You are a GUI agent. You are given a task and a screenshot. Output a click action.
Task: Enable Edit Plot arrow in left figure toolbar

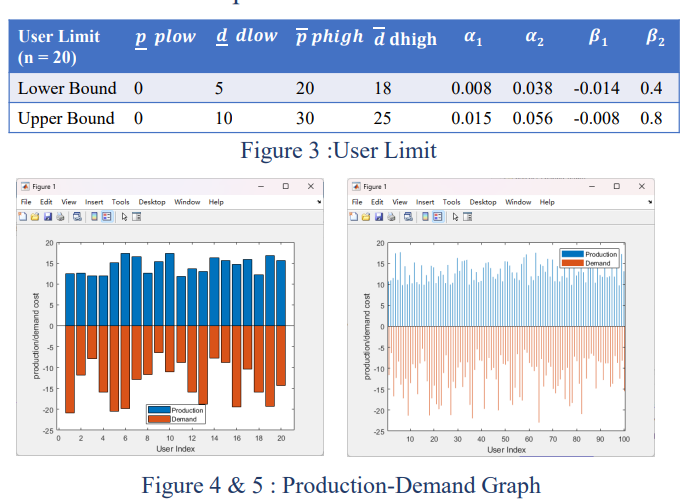(x=124, y=216)
